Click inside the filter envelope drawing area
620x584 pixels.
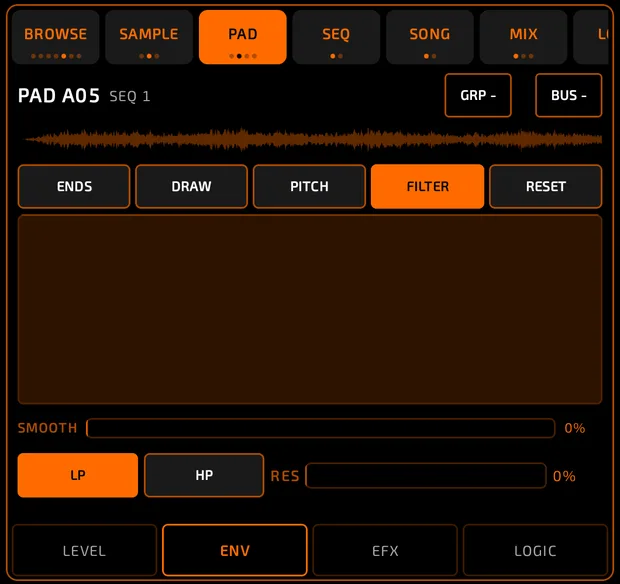point(310,309)
